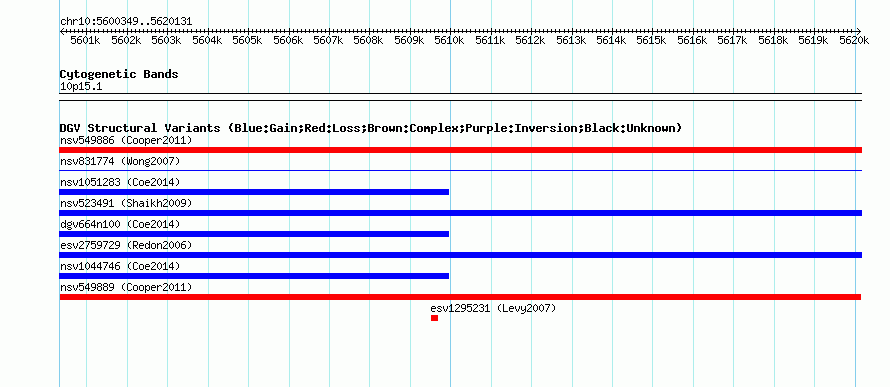Click the Cytogenetic Bands track title
The image size is (890, 387).
pos(119,74)
